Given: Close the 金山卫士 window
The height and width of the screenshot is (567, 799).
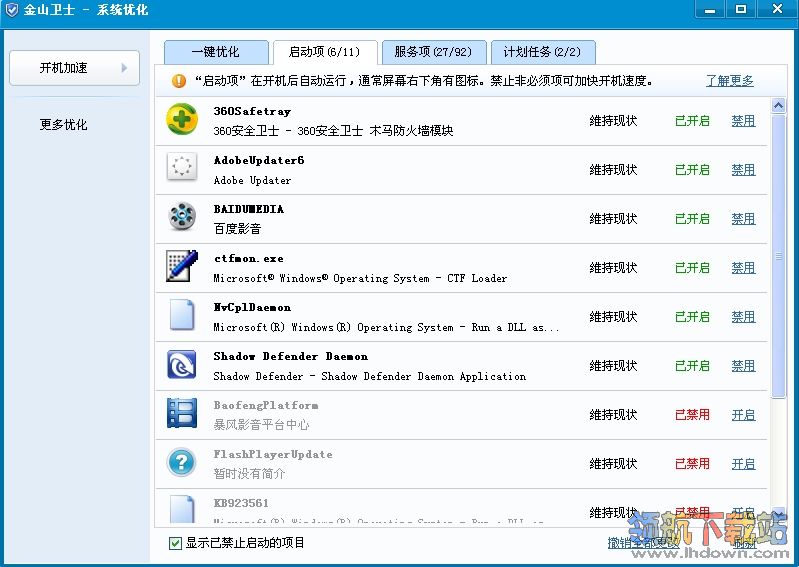Looking at the screenshot, I should coord(777,9).
